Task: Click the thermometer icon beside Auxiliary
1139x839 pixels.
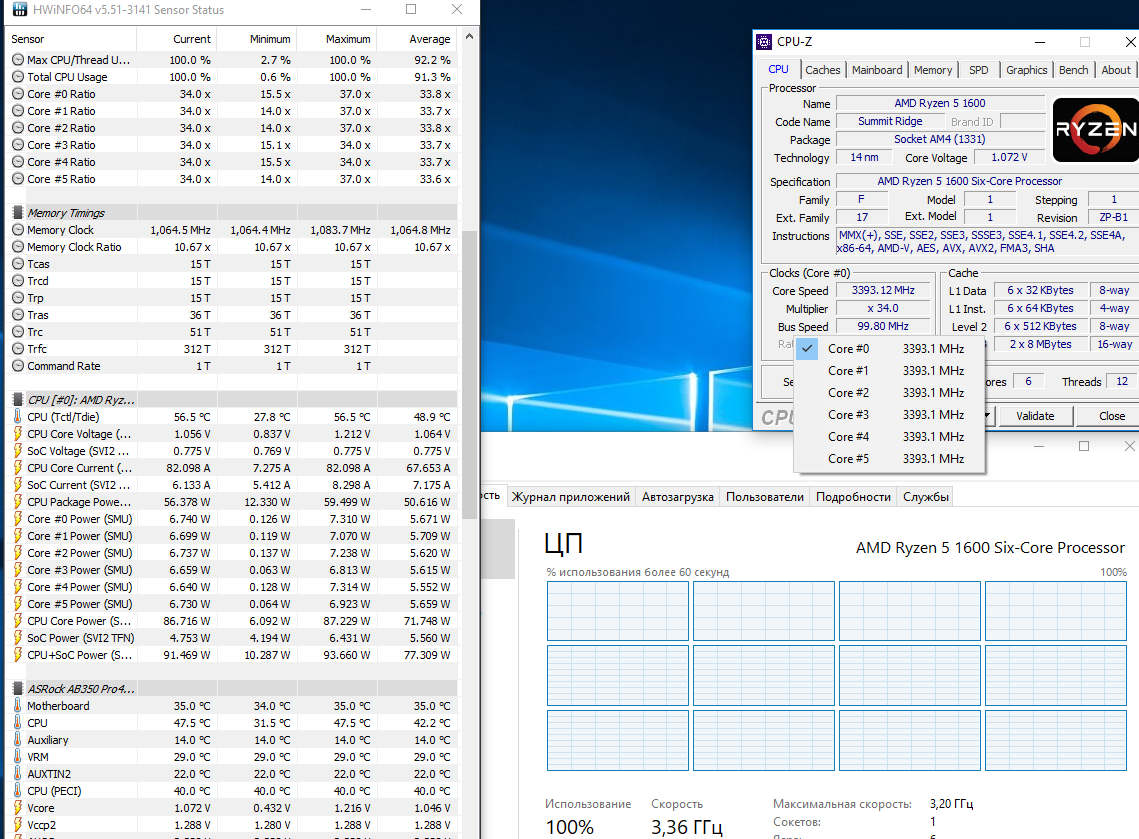Action: click(x=18, y=740)
